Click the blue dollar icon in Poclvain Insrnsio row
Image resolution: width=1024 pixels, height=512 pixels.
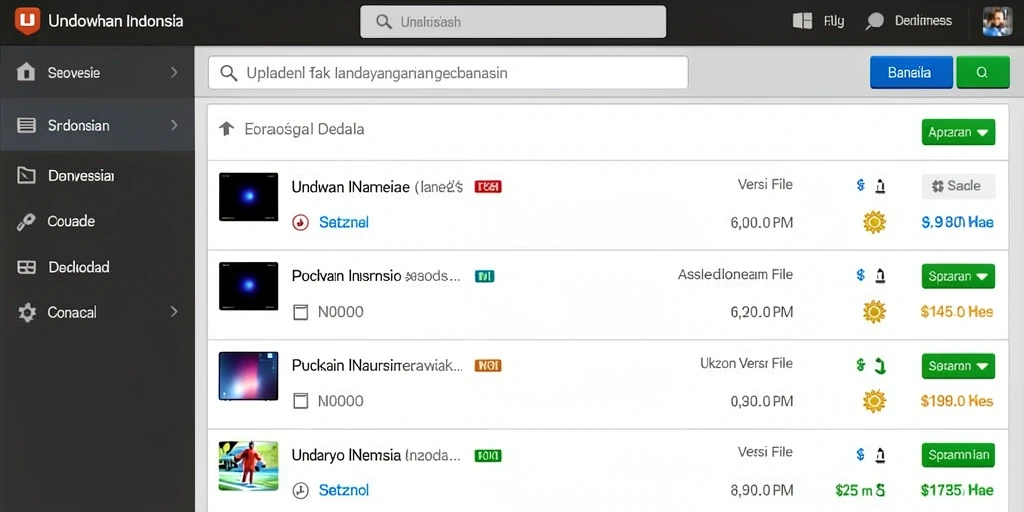click(x=861, y=275)
